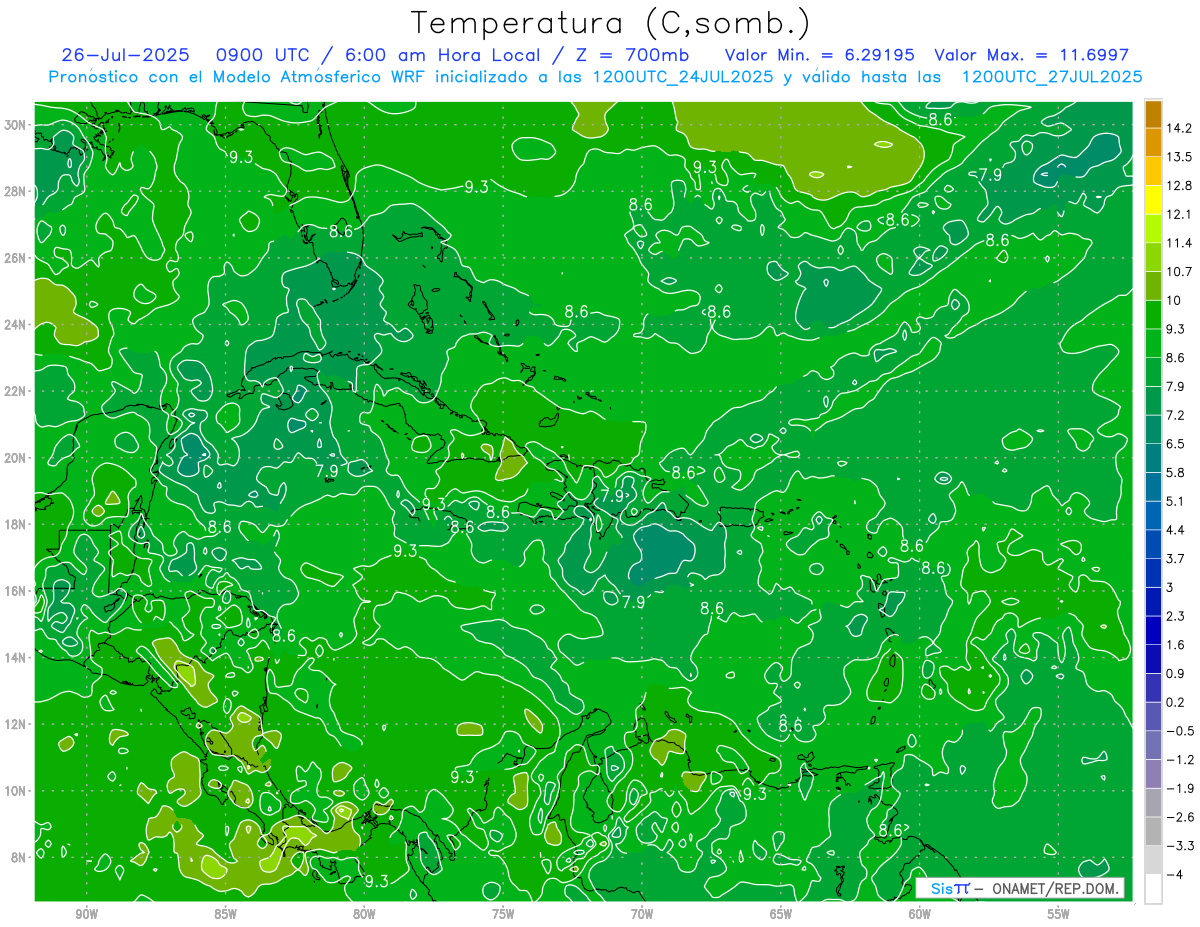Click the colorbar label "1.6"
This screenshot has height=927, width=1200.
tap(1176, 645)
